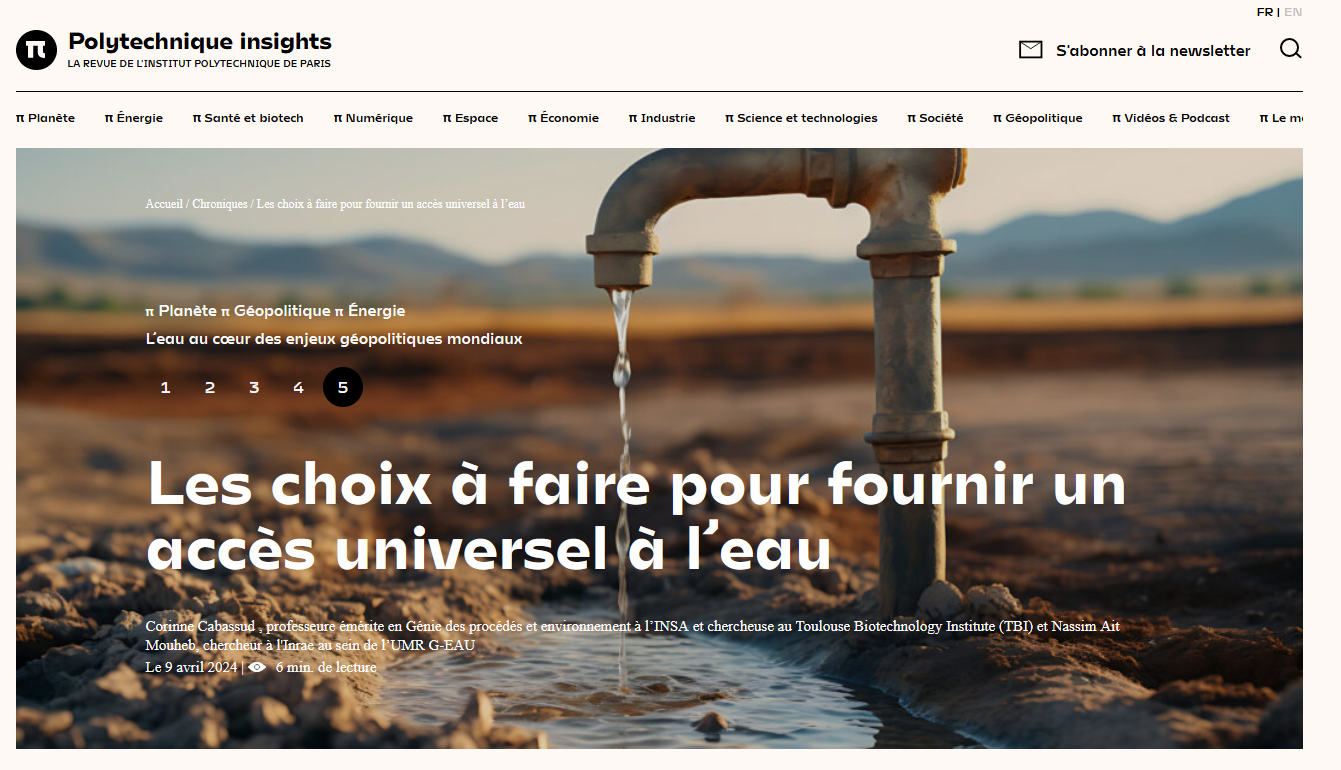
Task: Go to Santé et biotech section
Action: pyautogui.click(x=248, y=118)
